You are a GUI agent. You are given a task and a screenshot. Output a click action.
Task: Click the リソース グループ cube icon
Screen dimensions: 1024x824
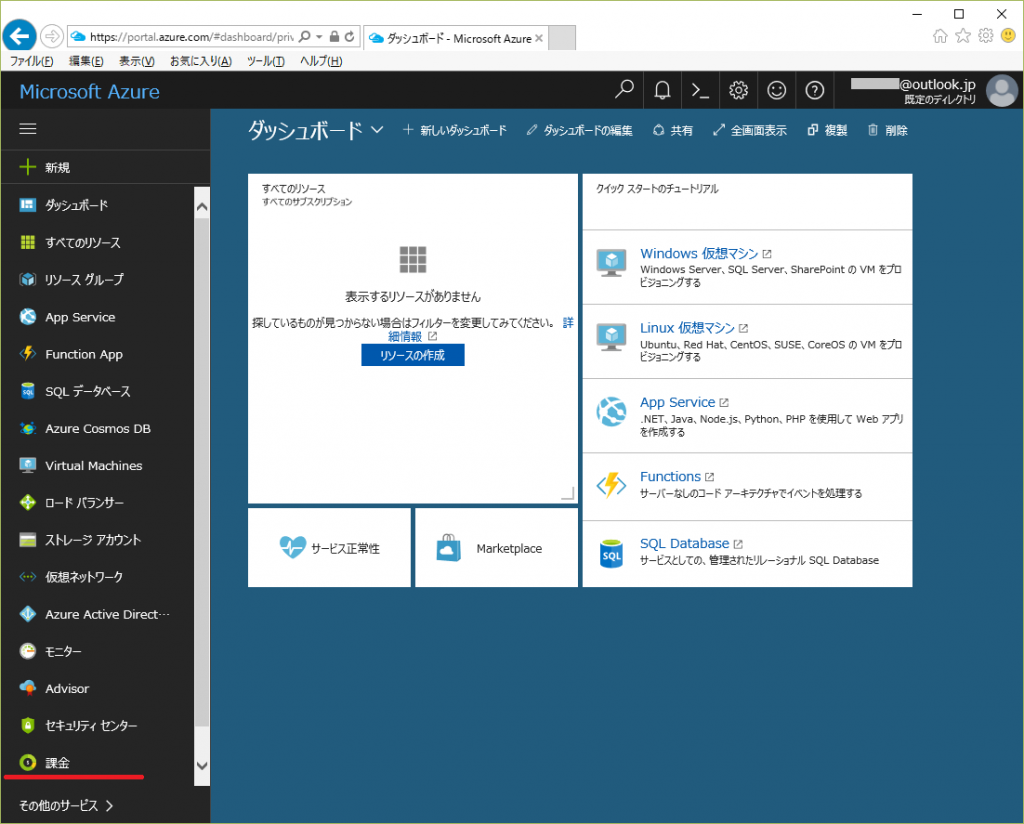click(x=27, y=279)
